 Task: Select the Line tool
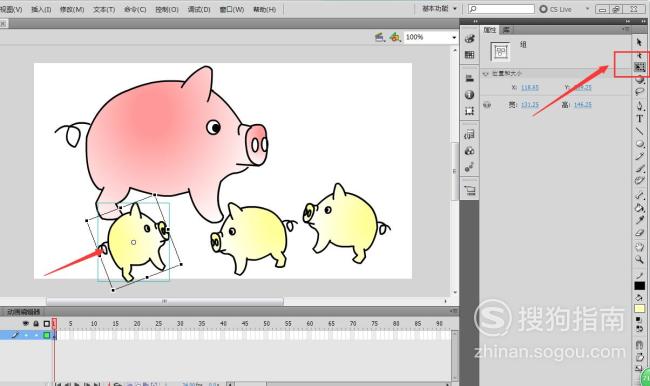pyautogui.click(x=639, y=131)
